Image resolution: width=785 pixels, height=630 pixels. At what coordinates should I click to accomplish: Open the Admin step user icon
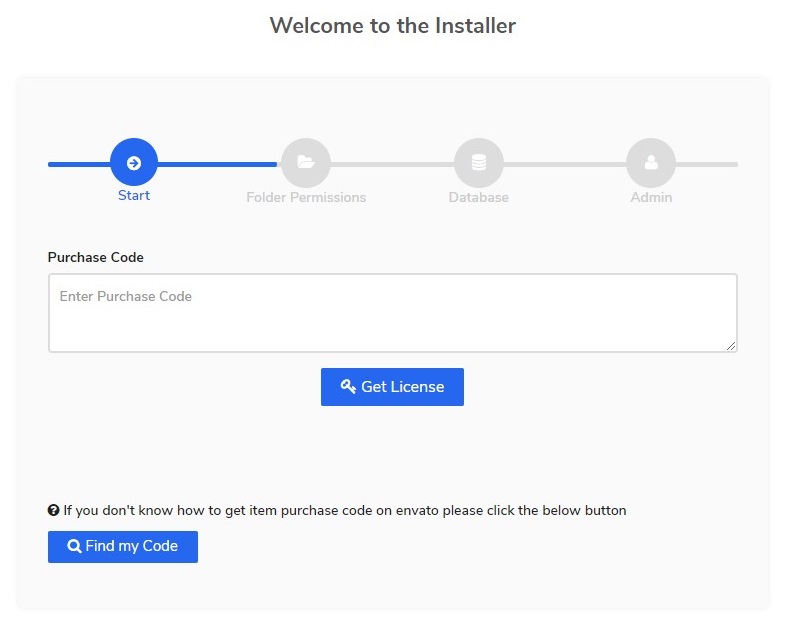651,163
